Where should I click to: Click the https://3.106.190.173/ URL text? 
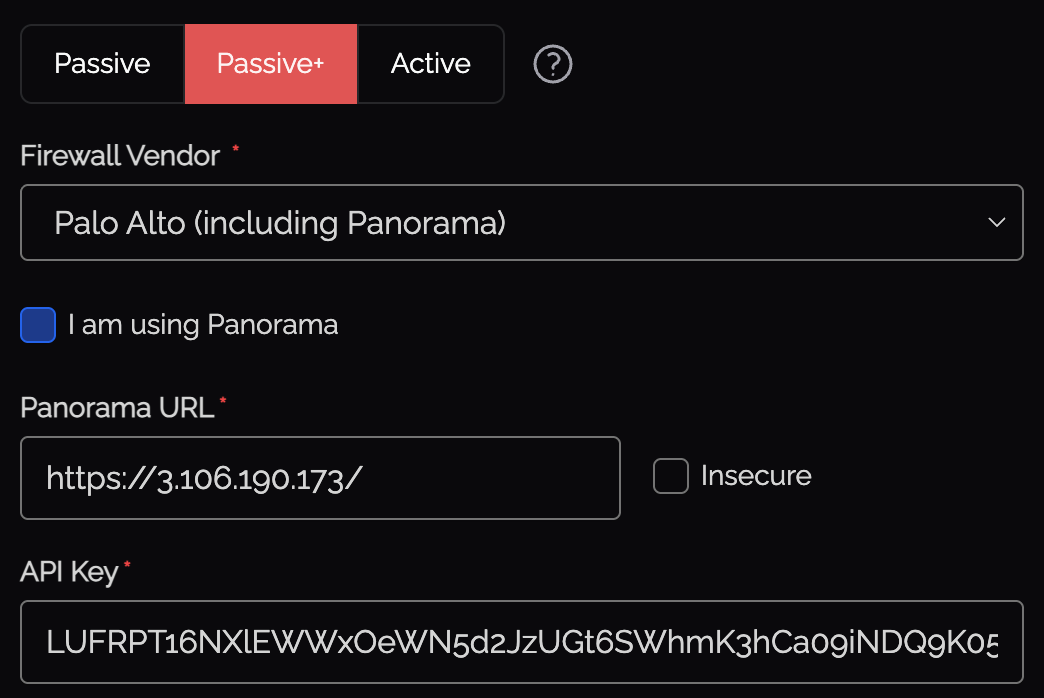point(203,478)
